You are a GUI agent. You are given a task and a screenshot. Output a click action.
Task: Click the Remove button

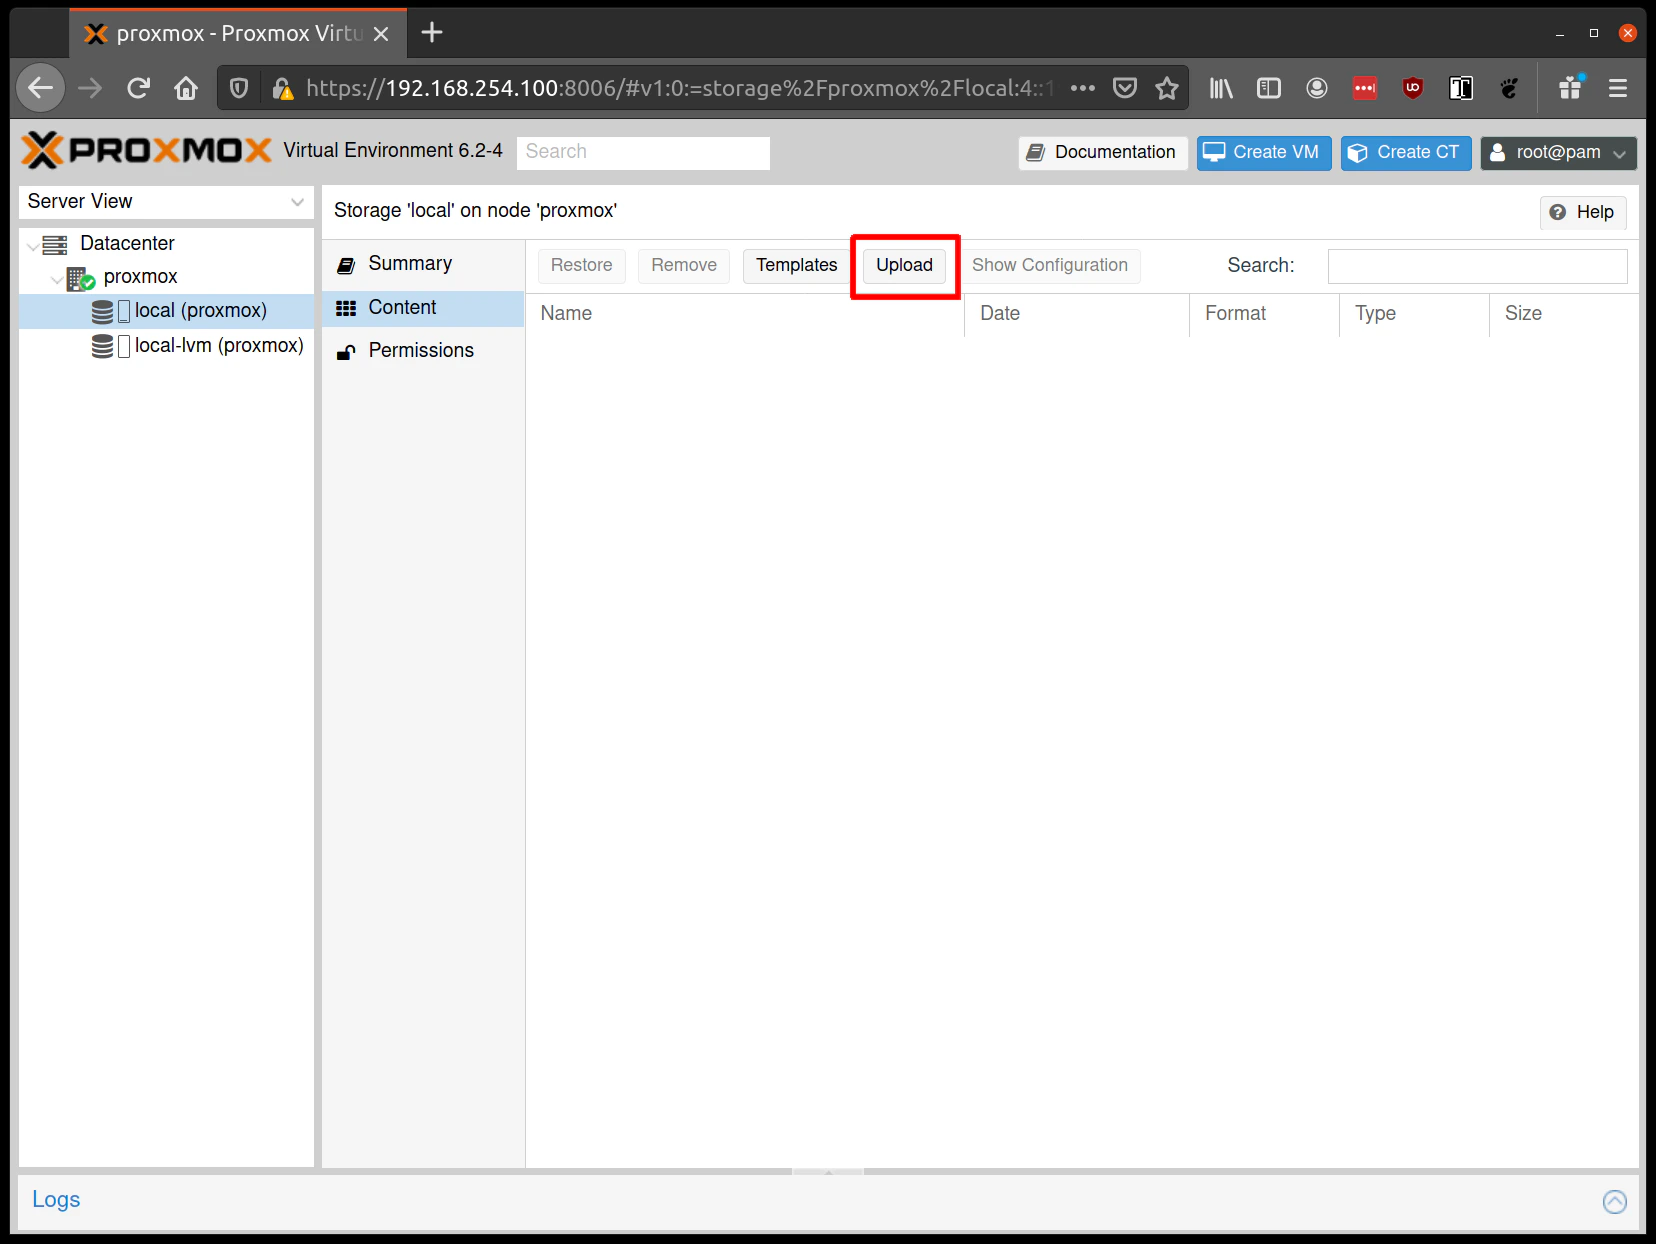point(684,266)
